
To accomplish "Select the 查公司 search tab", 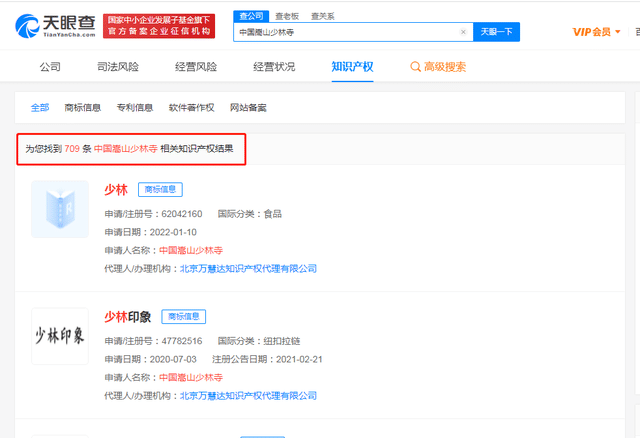I will click(251, 16).
